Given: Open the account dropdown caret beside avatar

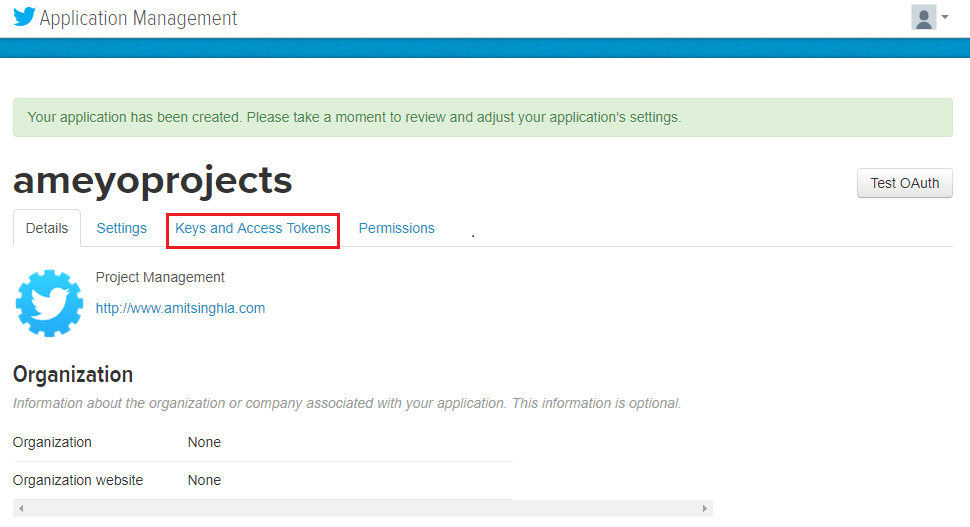Looking at the screenshot, I should click(945, 18).
